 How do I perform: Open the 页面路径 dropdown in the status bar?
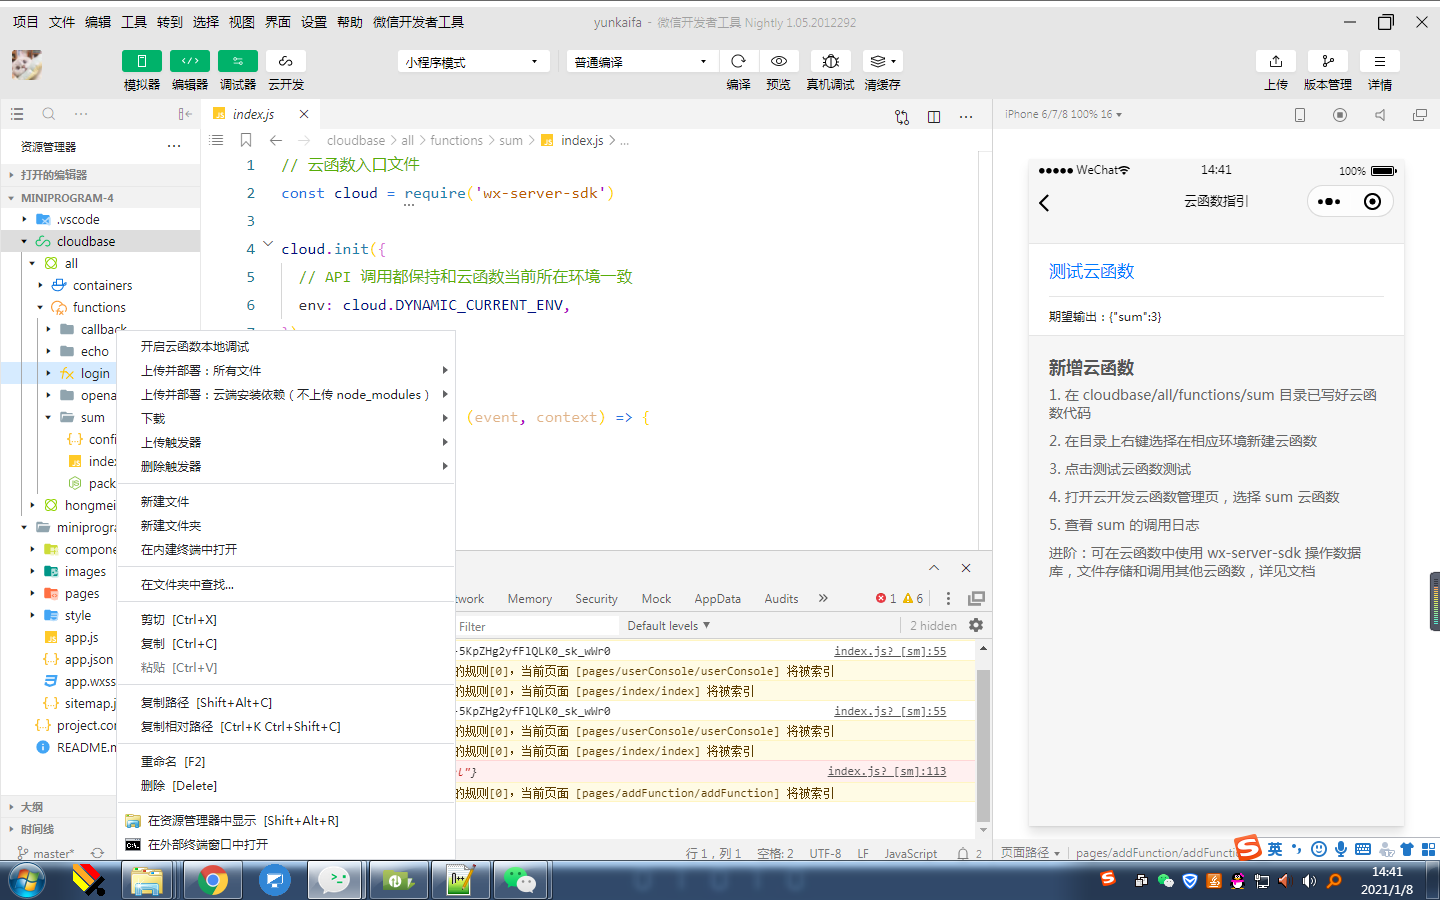pyautogui.click(x=1030, y=853)
